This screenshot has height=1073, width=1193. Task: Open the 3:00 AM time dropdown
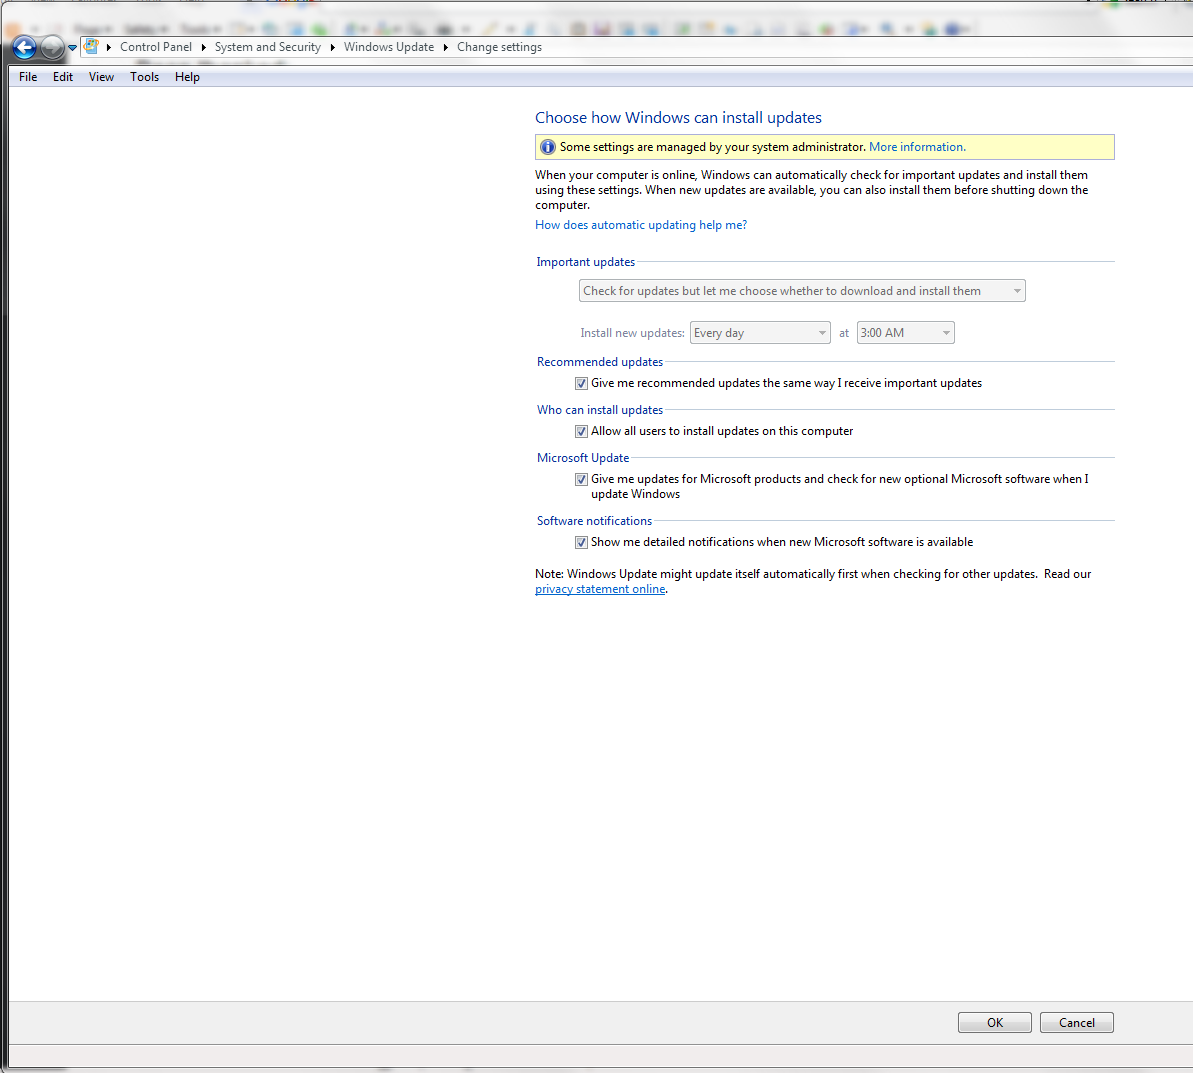click(x=905, y=333)
